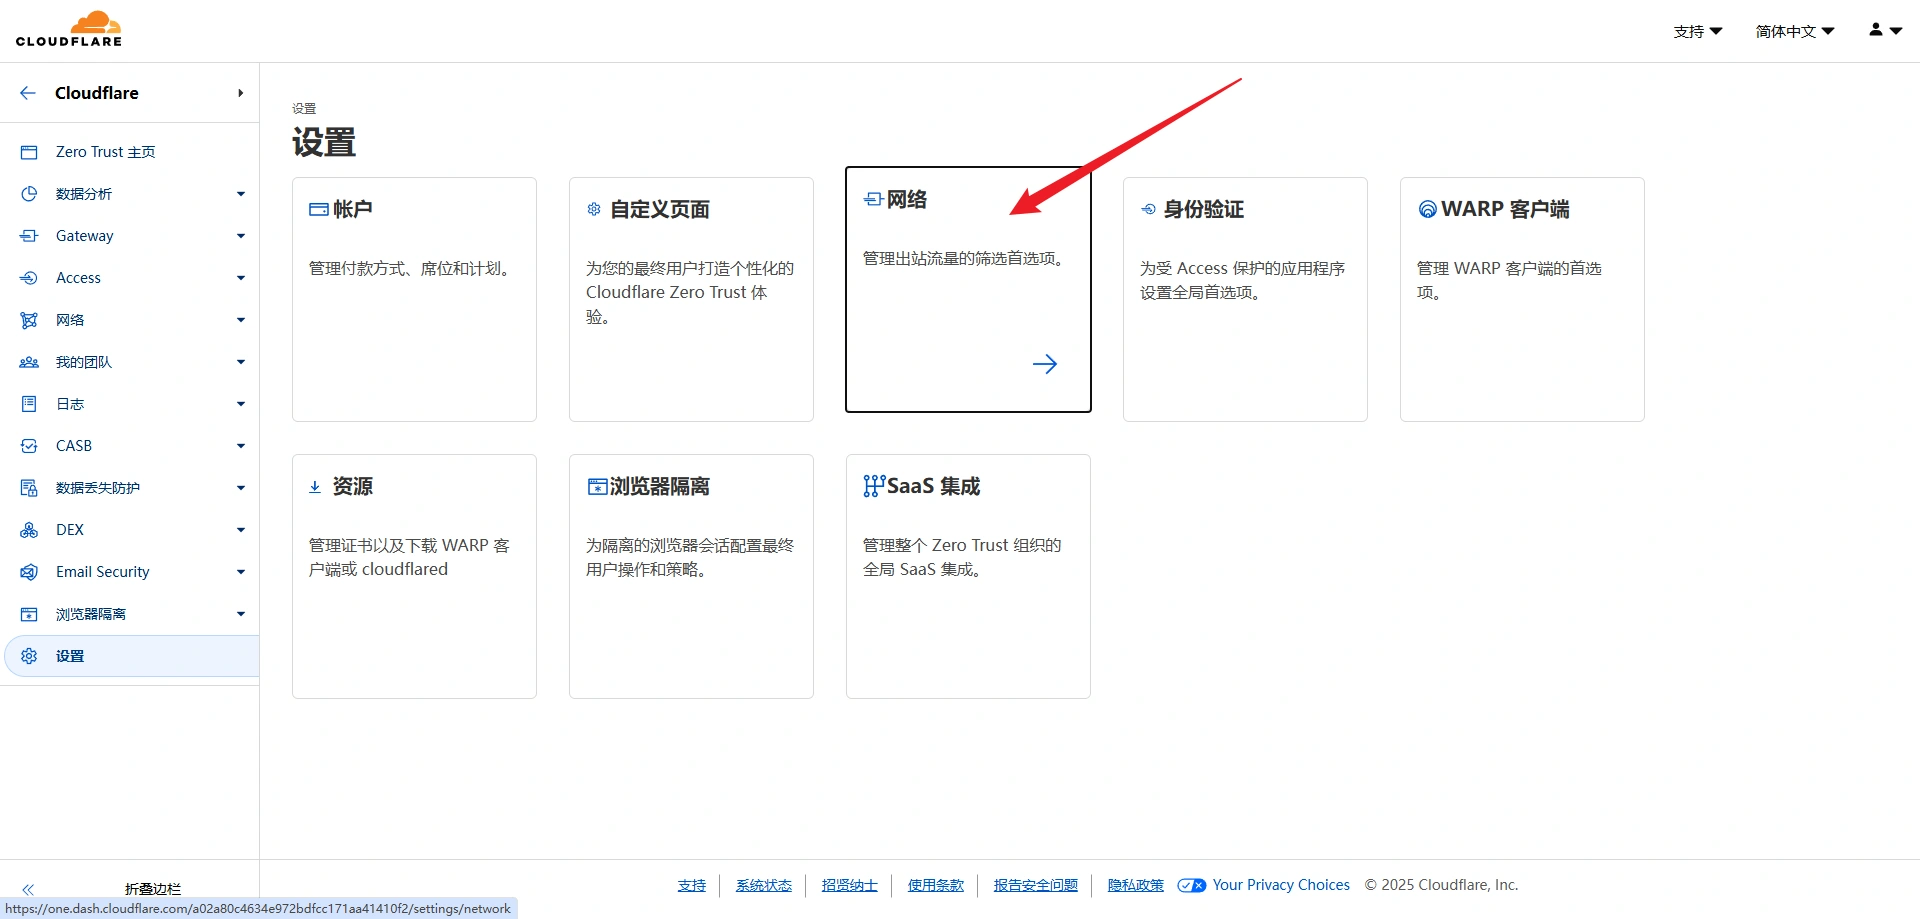Open the 简体中文 language dropdown
The image size is (1920, 919).
click(x=1795, y=31)
